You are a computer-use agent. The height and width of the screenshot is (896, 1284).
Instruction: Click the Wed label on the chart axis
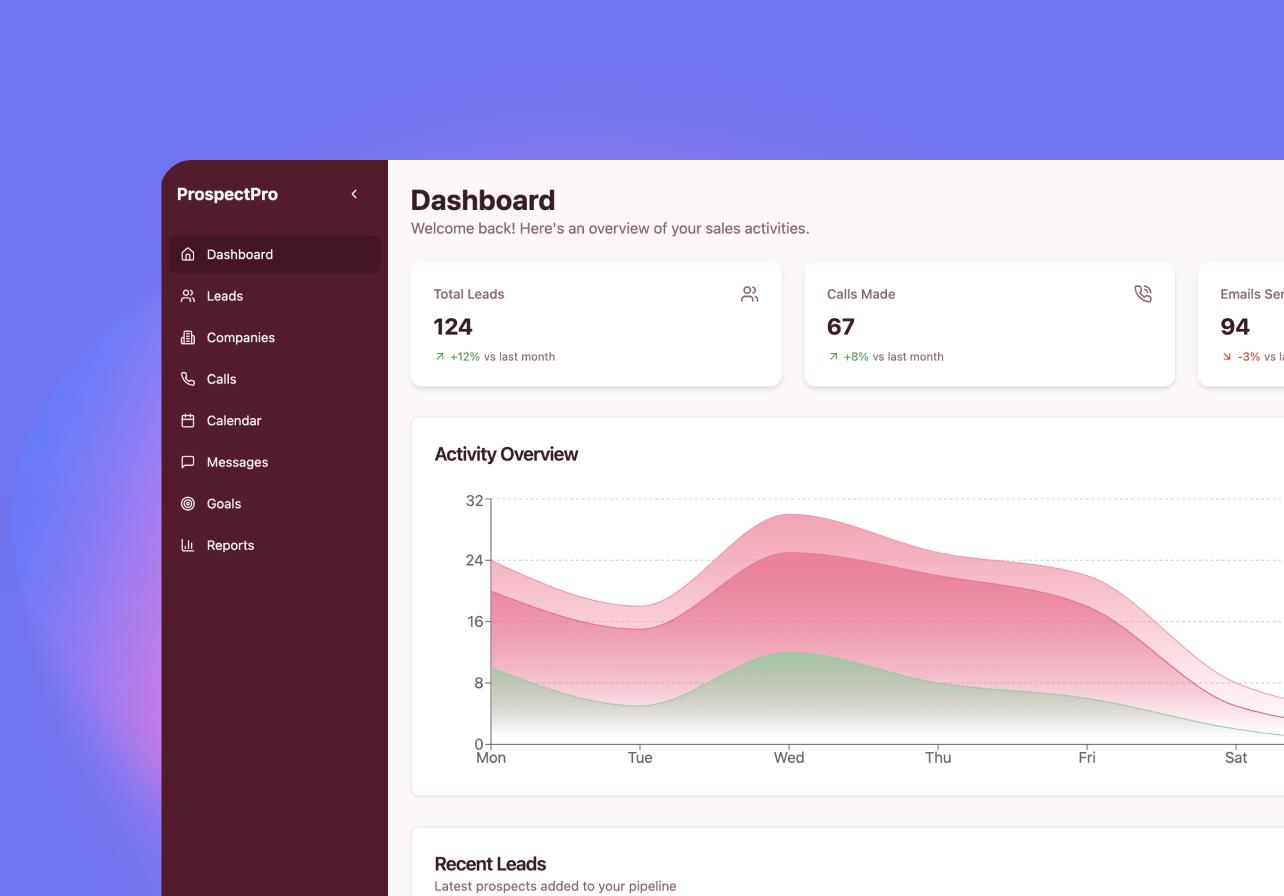(x=790, y=757)
